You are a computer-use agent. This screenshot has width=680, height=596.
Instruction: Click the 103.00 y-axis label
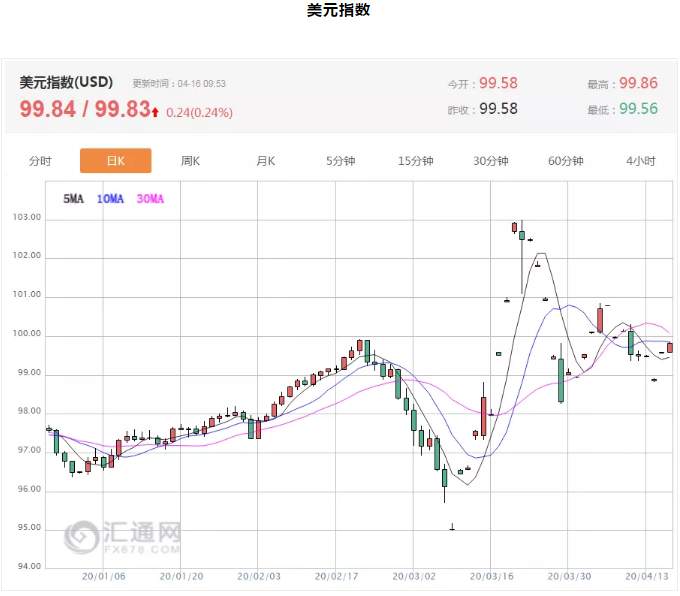point(27,217)
